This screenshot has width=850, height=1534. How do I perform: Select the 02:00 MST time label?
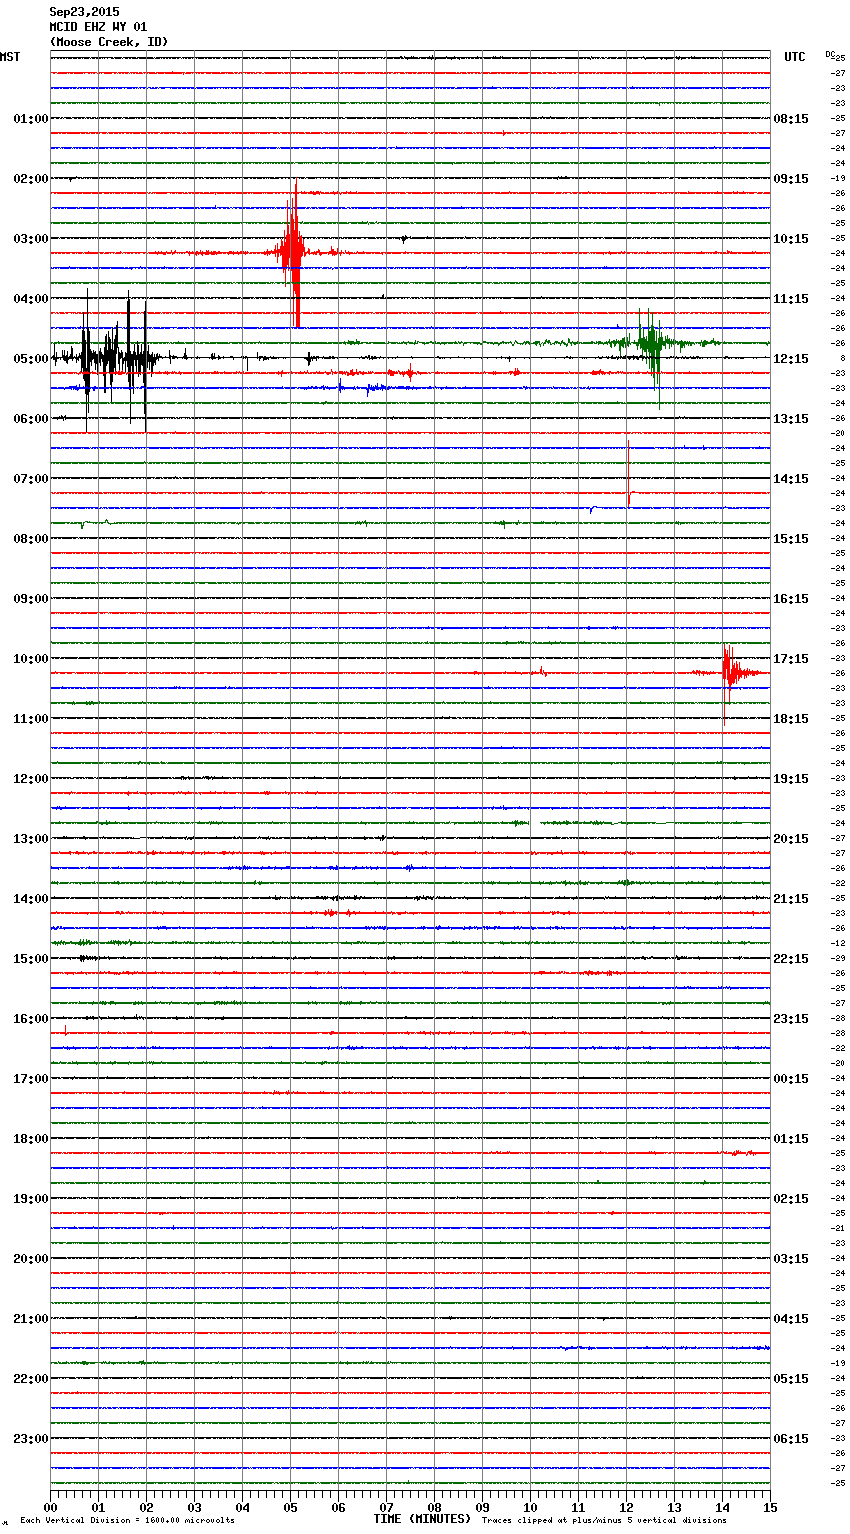30,178
